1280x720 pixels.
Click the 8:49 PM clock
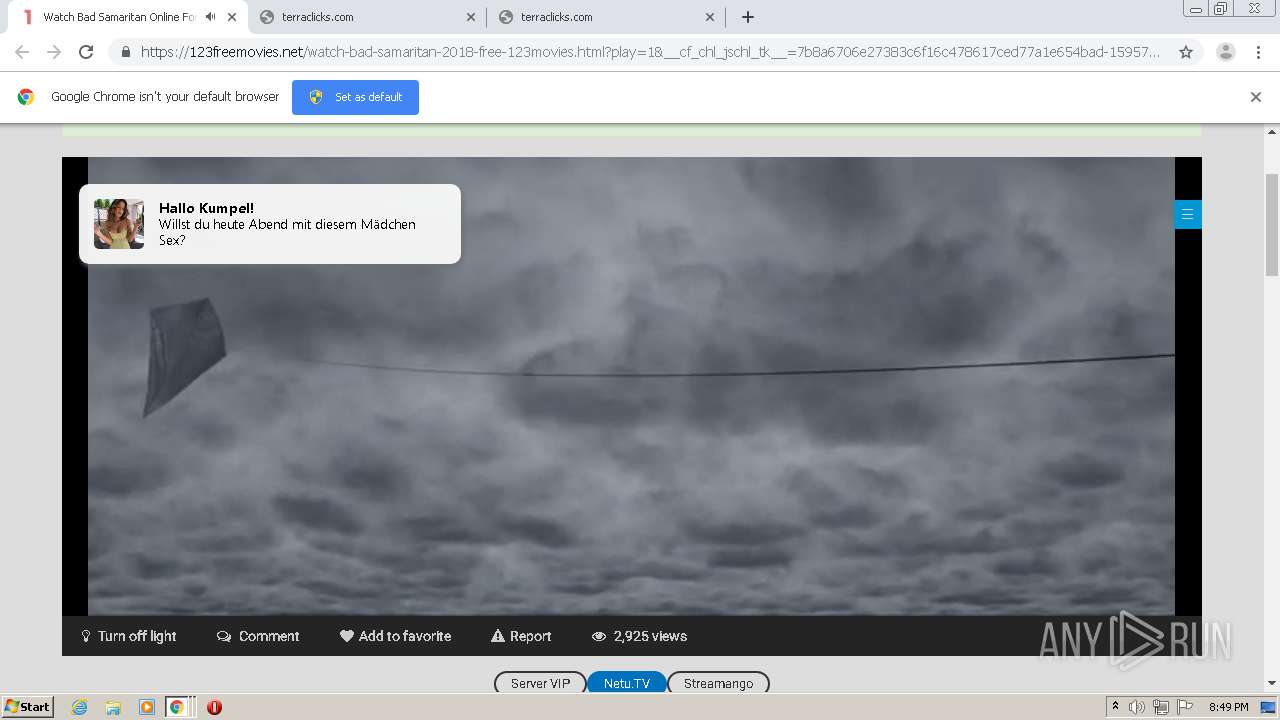(x=1228, y=707)
